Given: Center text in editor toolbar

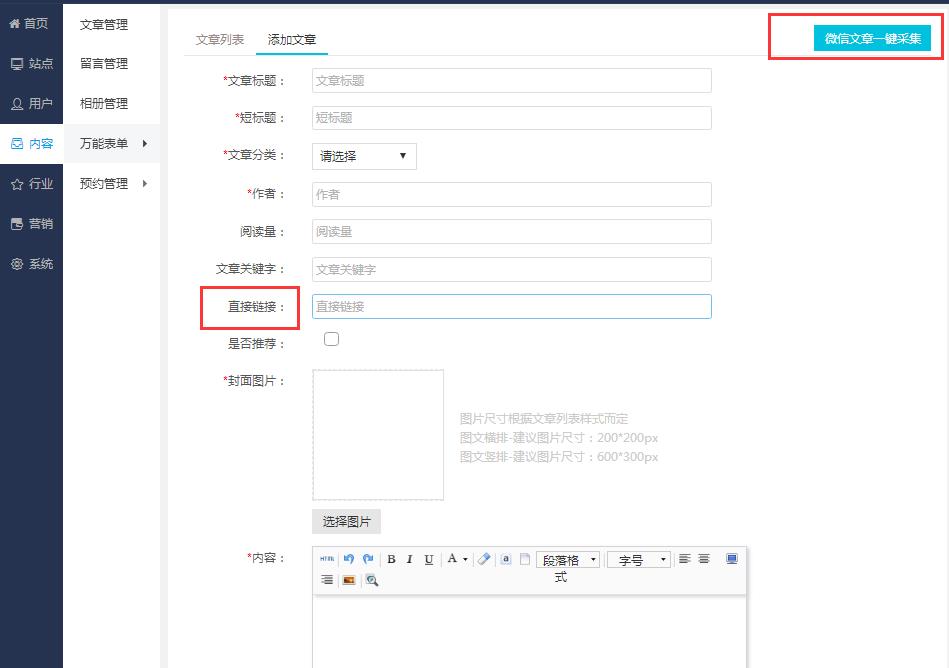Looking at the screenshot, I should 704,558.
